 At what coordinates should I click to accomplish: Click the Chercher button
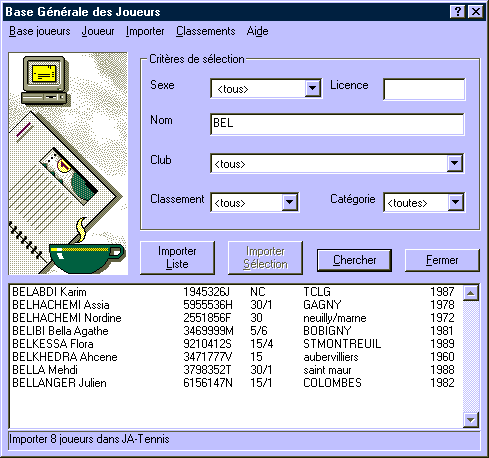(x=354, y=260)
